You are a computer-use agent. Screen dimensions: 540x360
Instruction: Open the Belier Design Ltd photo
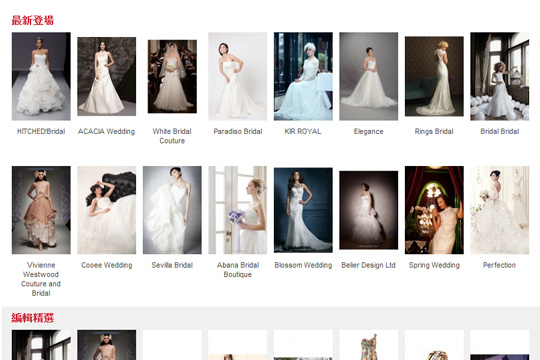[x=368, y=210]
